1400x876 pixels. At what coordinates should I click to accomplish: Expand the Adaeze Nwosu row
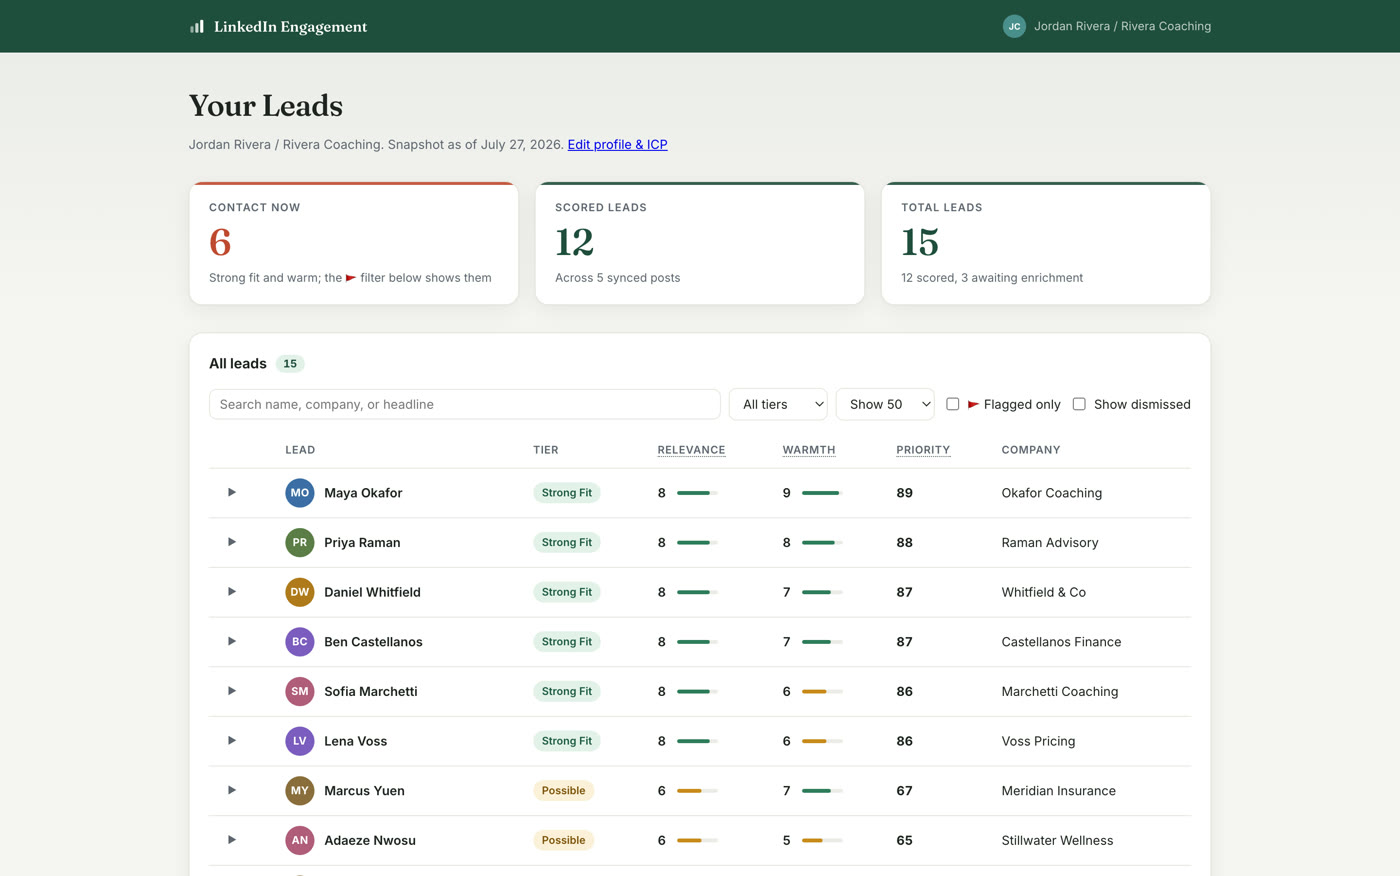[x=232, y=840]
